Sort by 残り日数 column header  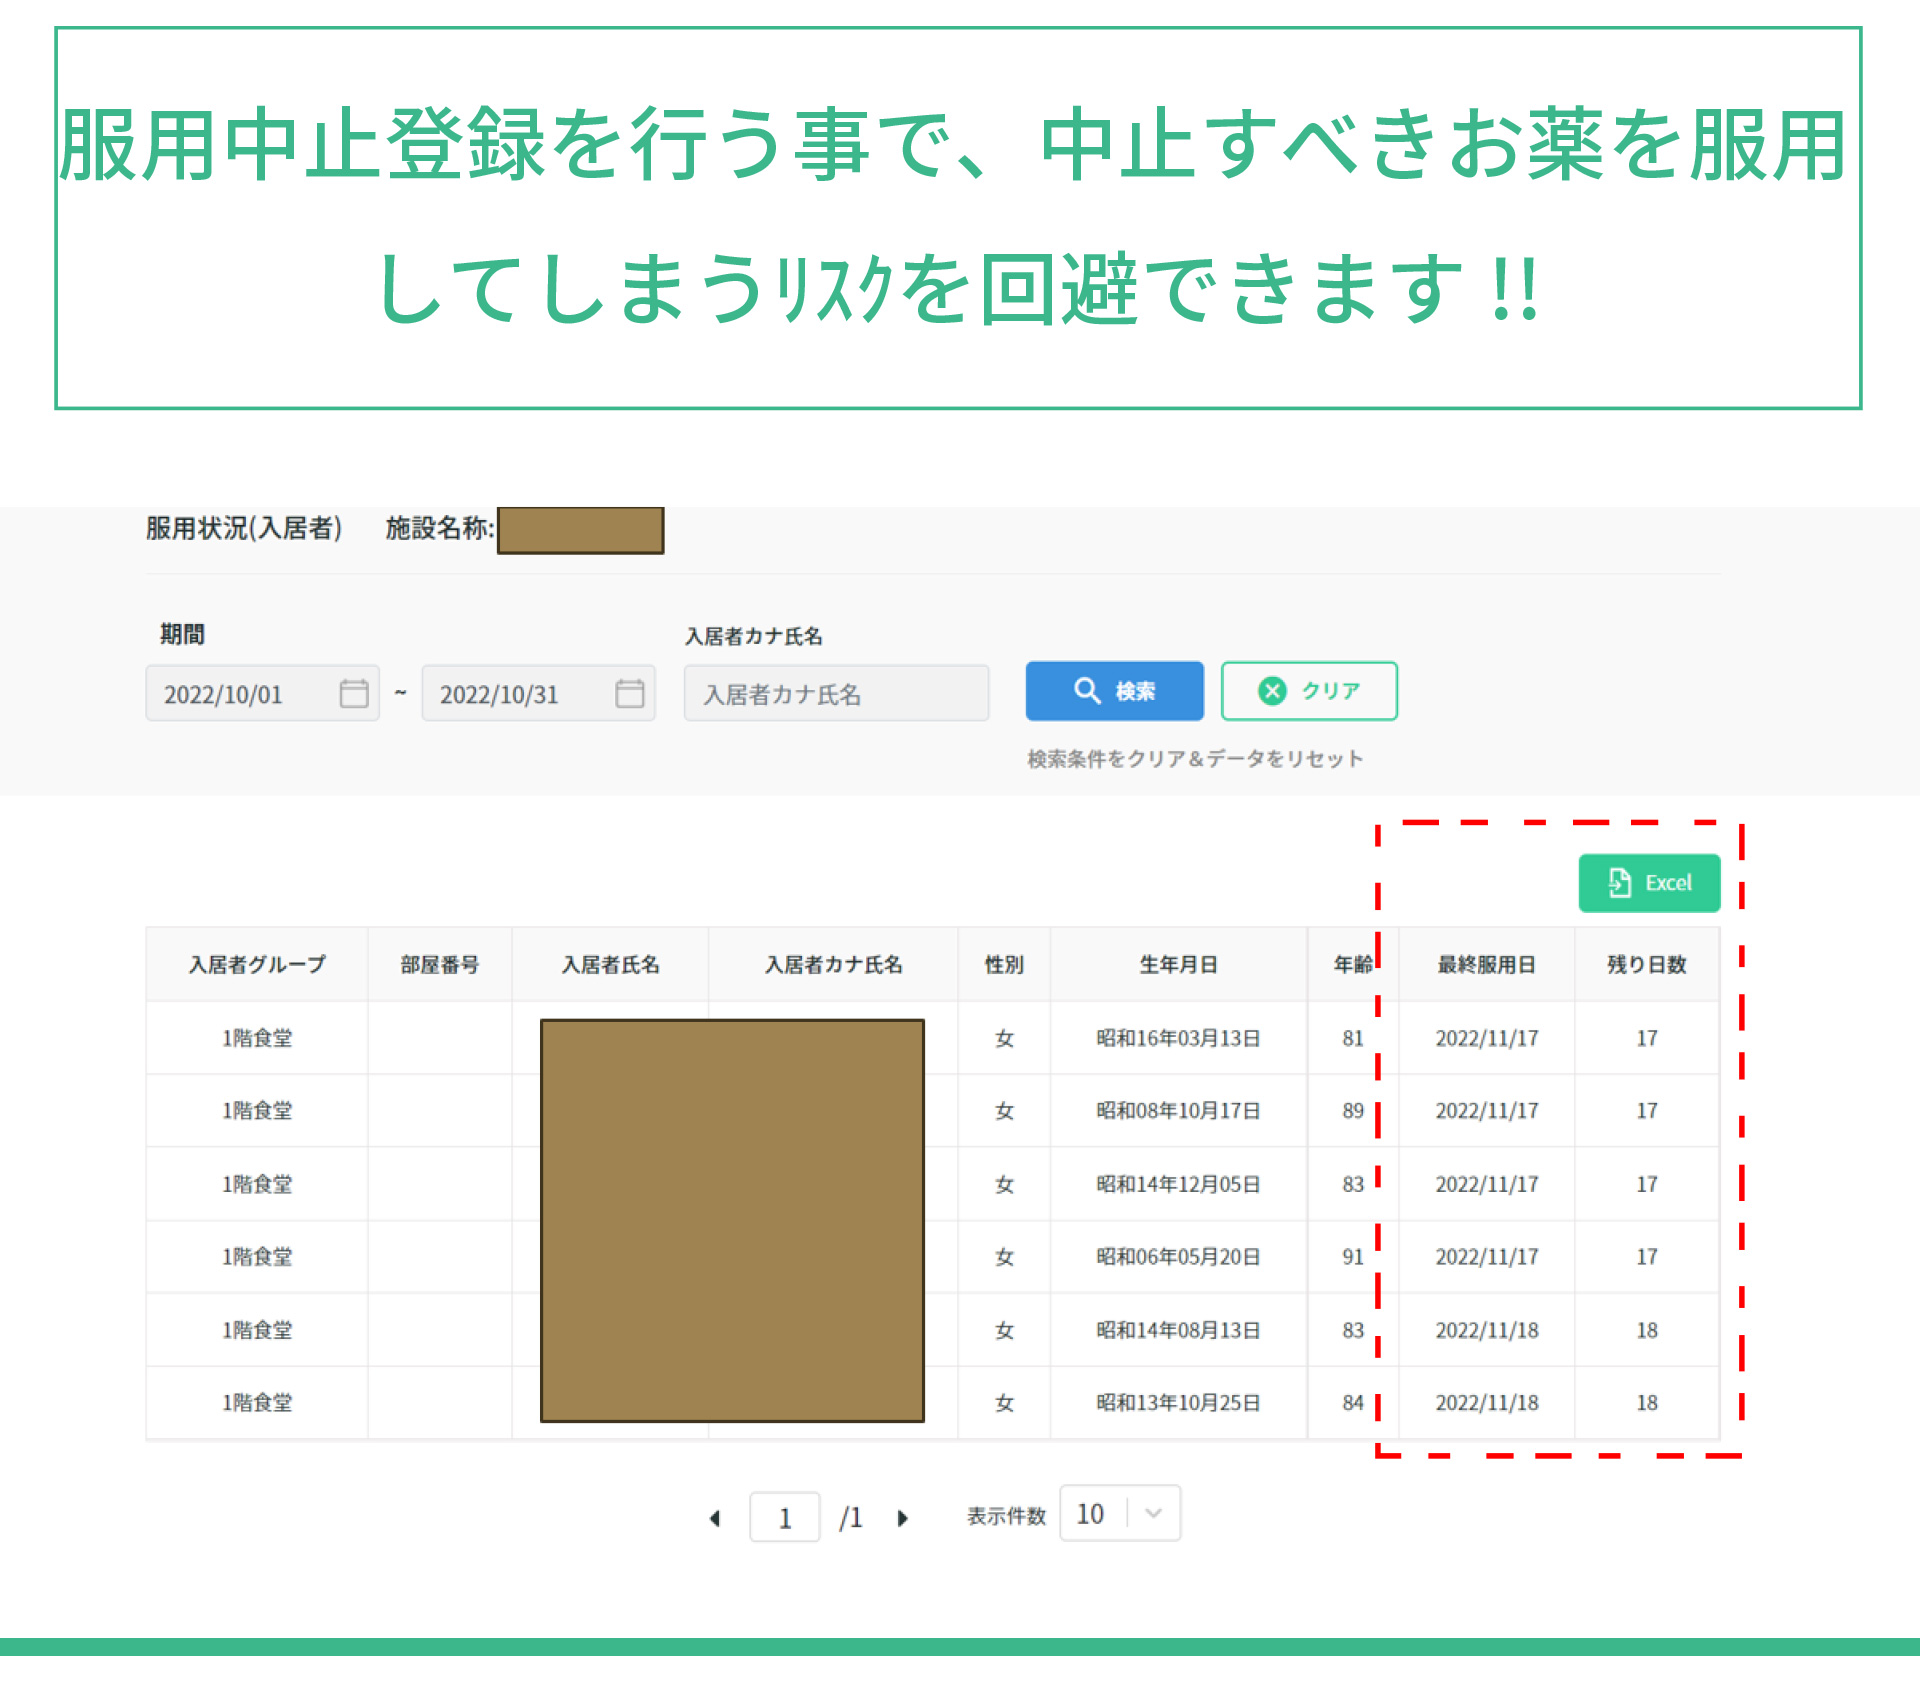(x=1647, y=965)
